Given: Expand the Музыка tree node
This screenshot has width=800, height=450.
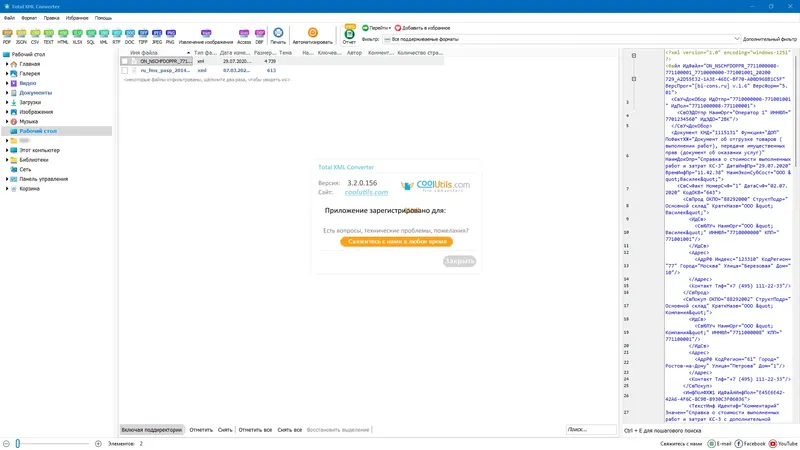Looking at the screenshot, I should (x=7, y=121).
